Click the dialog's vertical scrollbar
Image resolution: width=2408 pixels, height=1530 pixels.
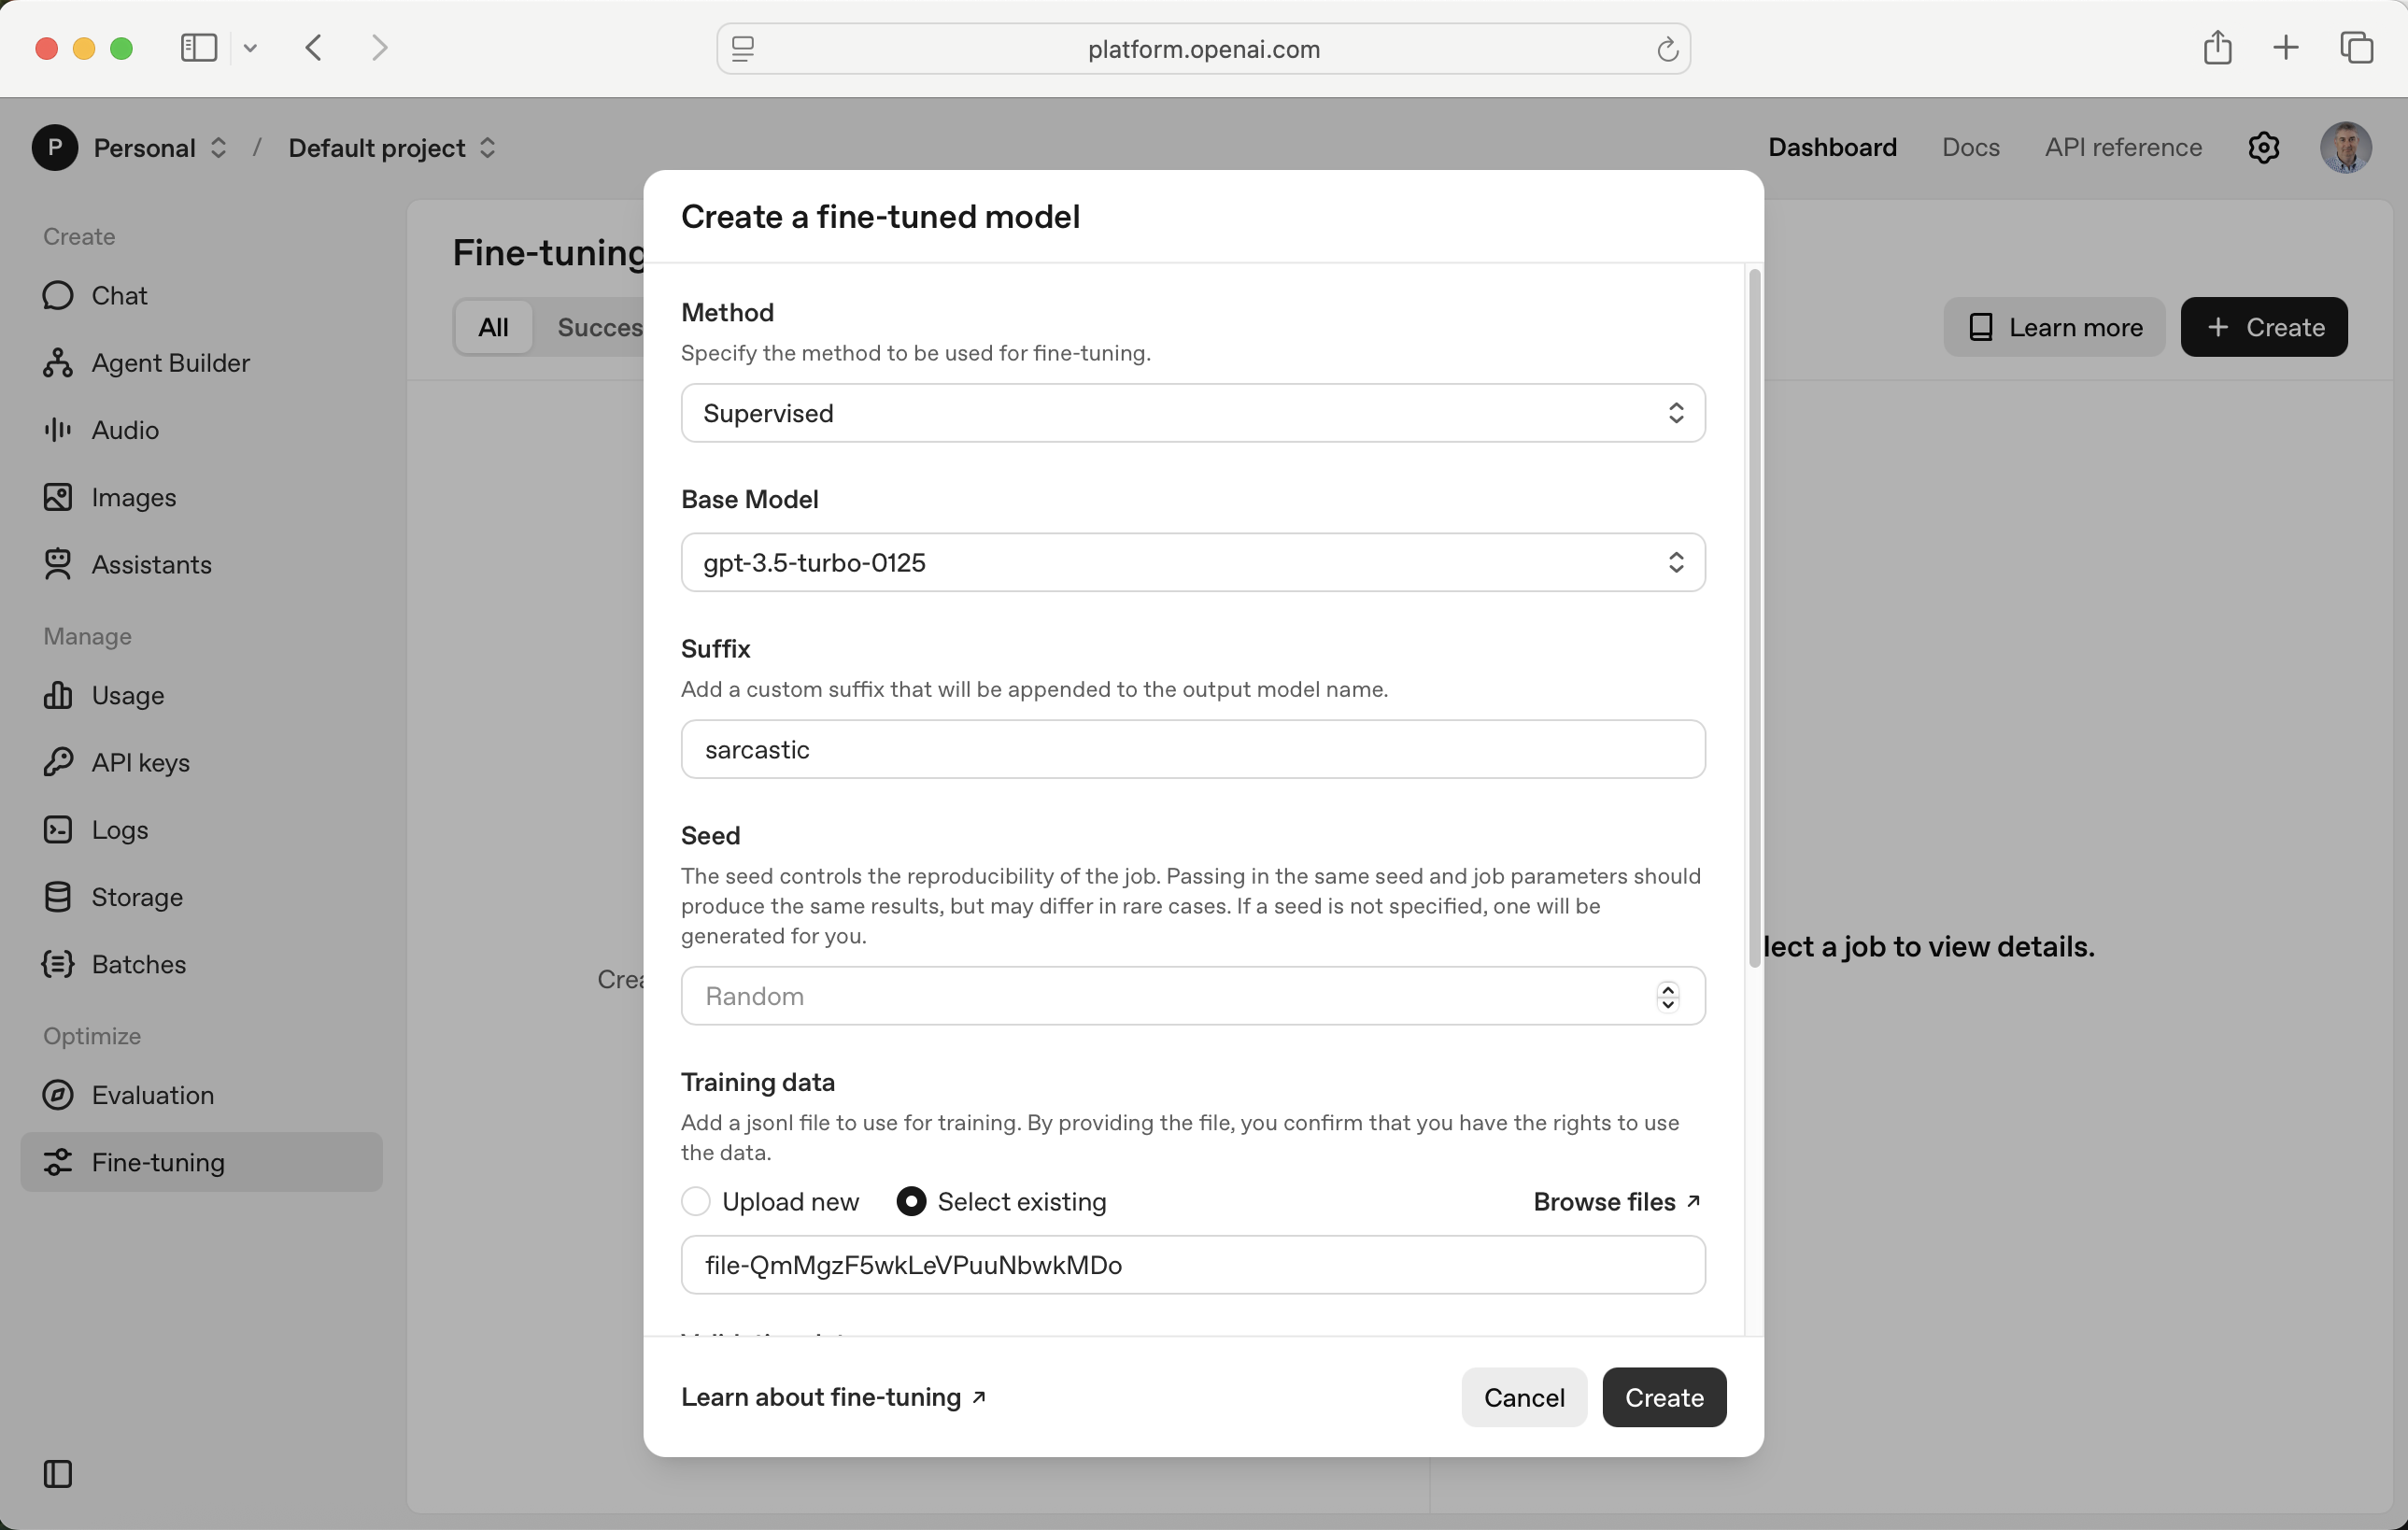click(1754, 618)
